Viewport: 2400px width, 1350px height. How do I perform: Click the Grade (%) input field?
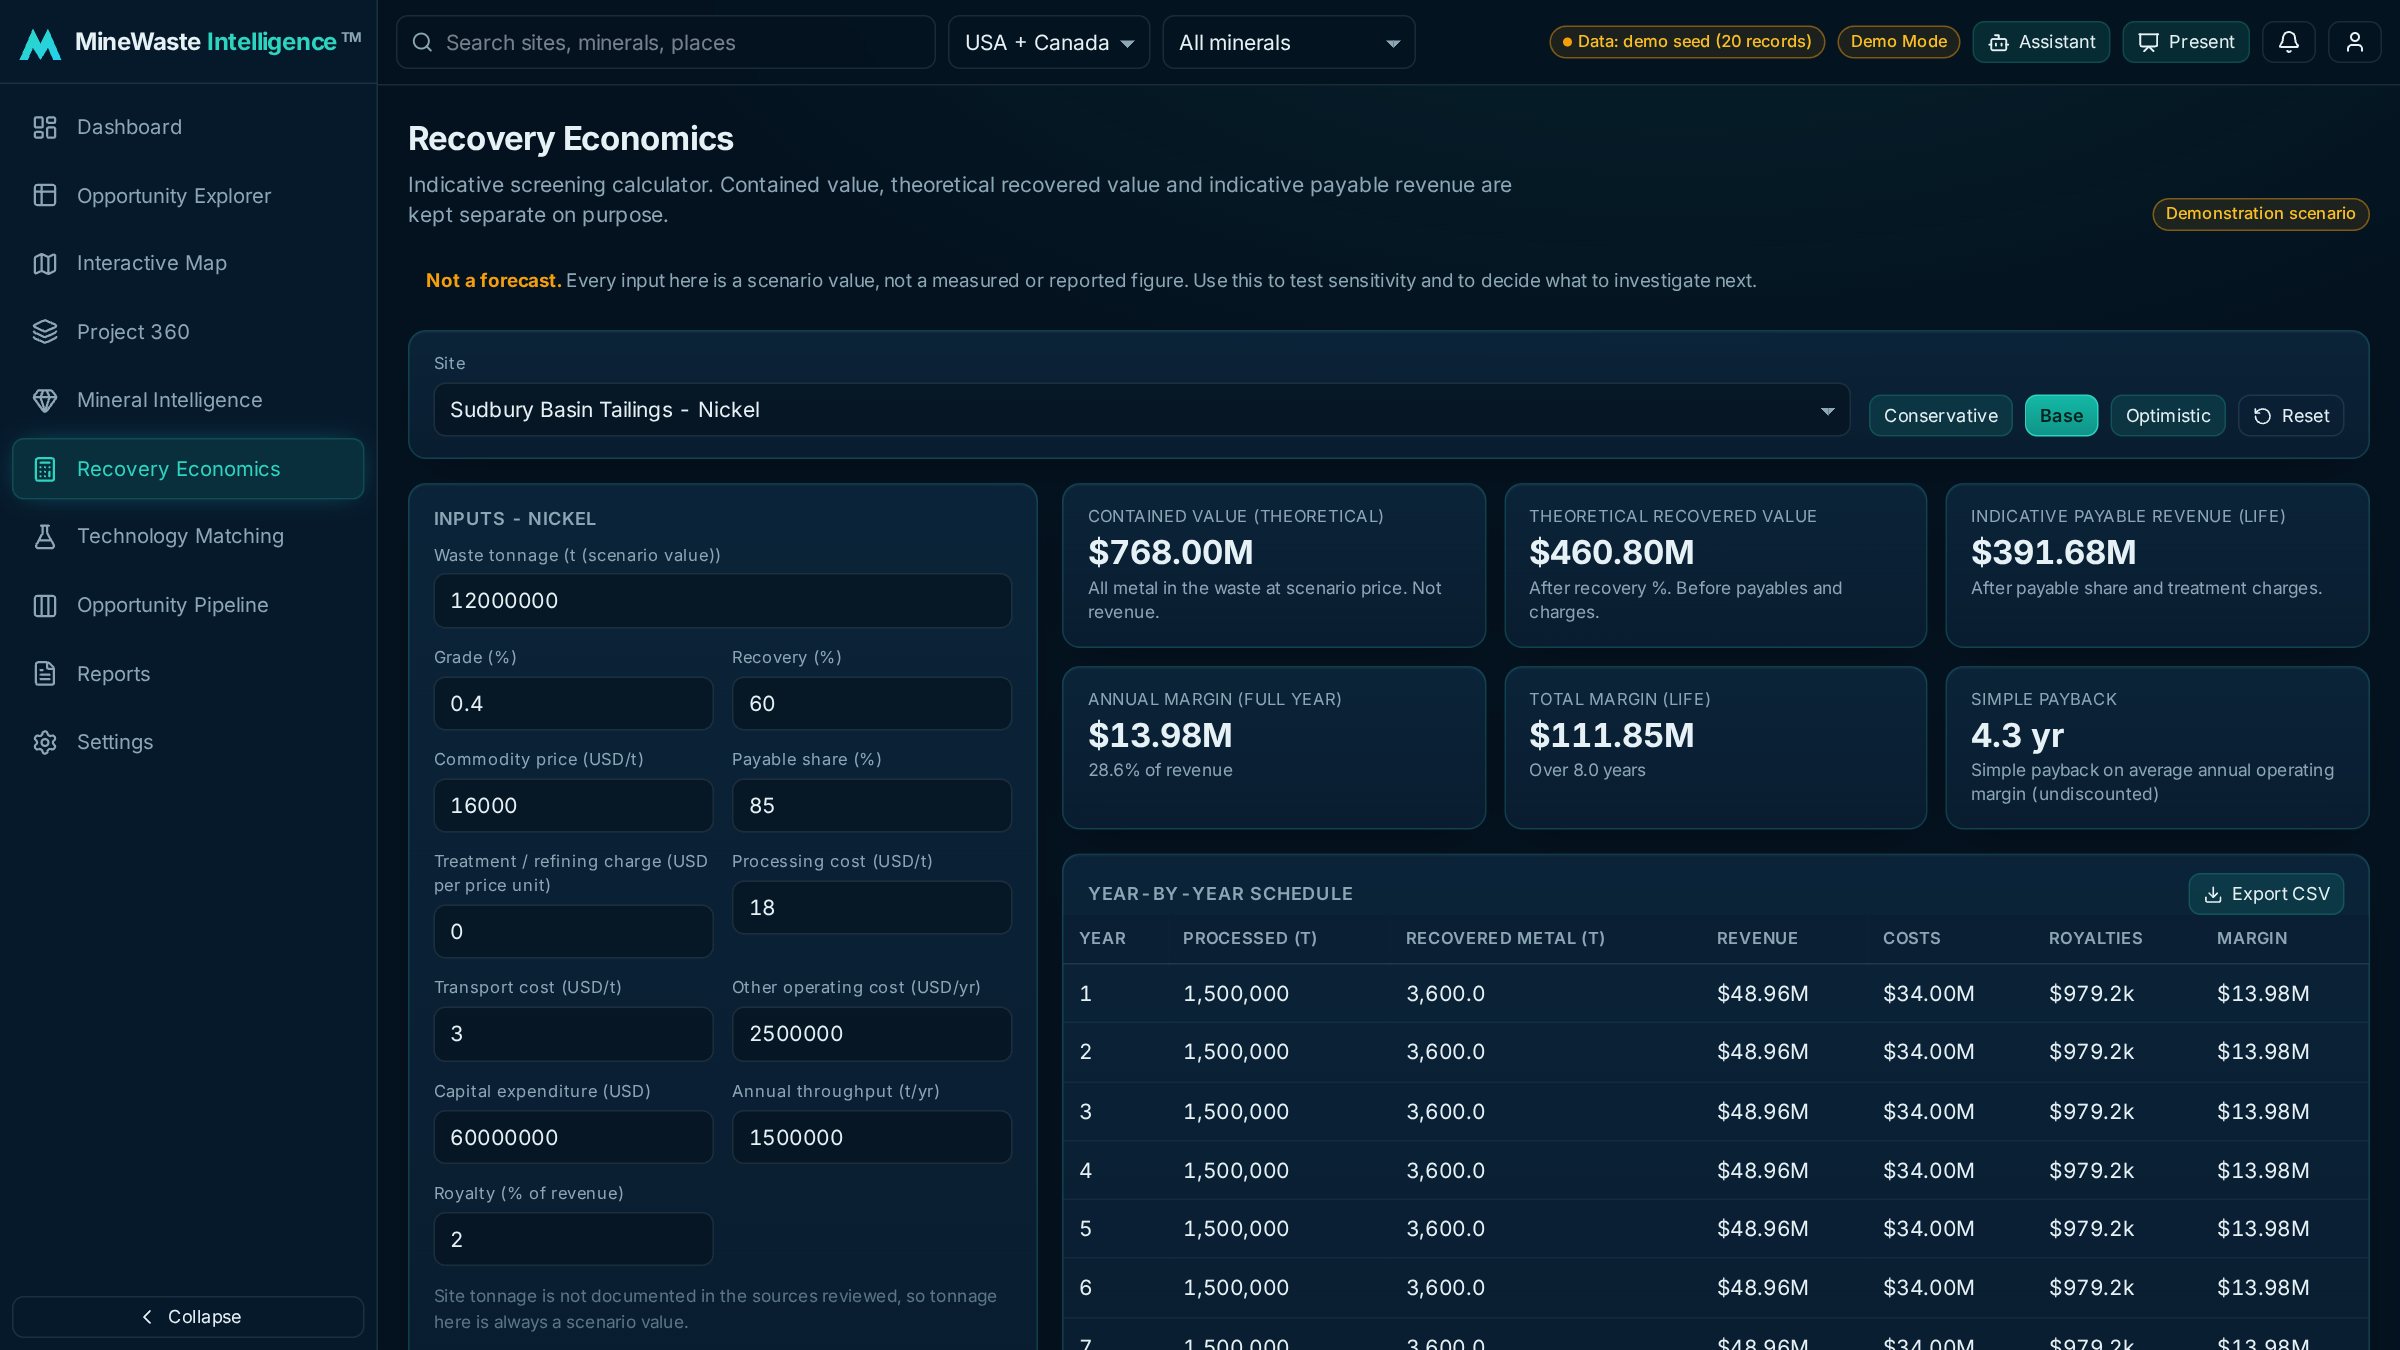click(573, 703)
